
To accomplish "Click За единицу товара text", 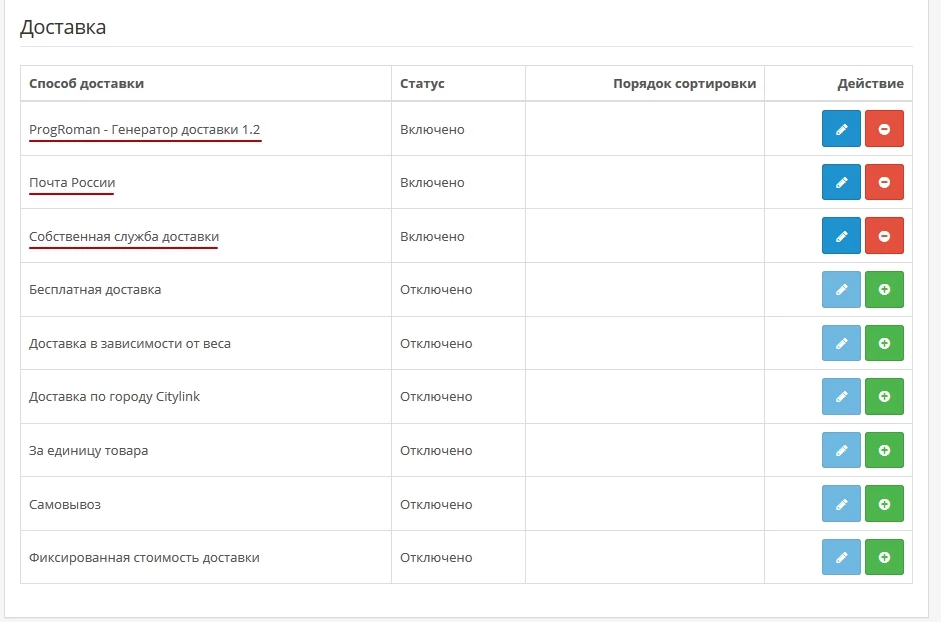I will [88, 450].
